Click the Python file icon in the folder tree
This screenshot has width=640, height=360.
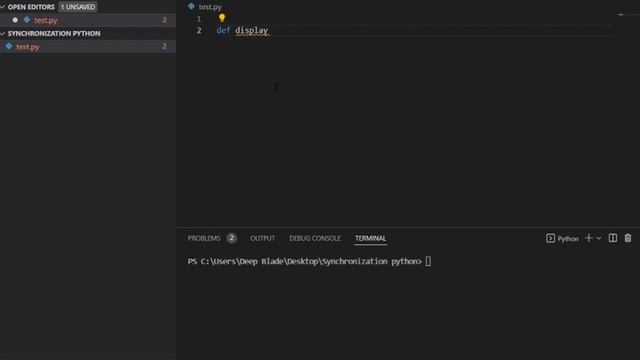coord(9,47)
